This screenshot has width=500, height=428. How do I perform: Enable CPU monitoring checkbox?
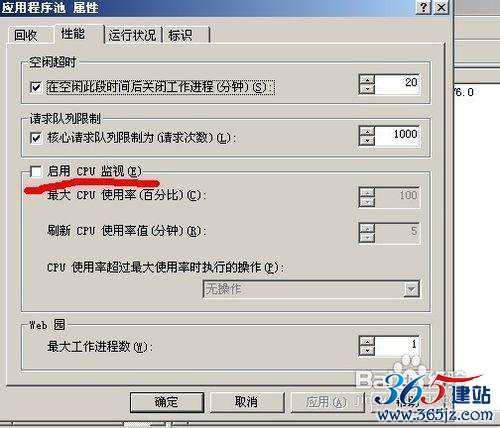[x=35, y=171]
